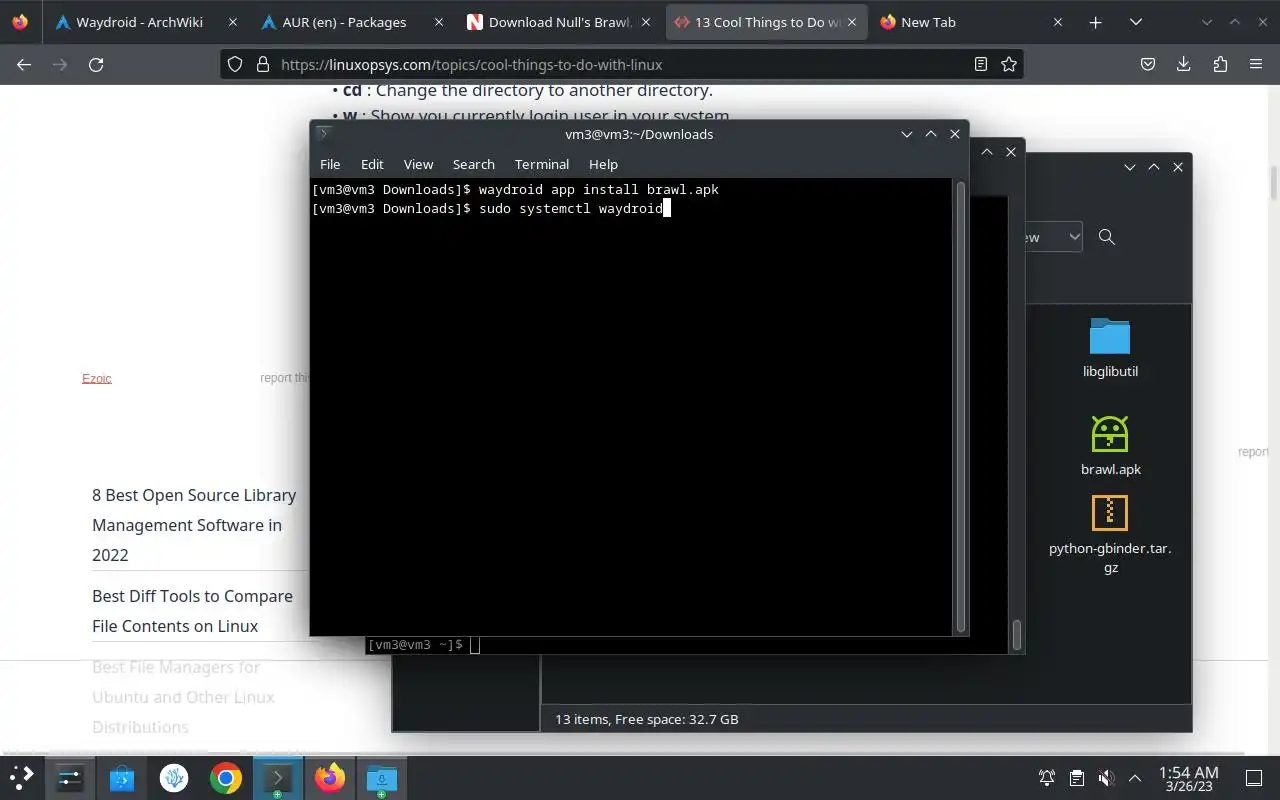1280x800 pixels.
Task: Launch Google Chrome from taskbar
Action: [226, 778]
